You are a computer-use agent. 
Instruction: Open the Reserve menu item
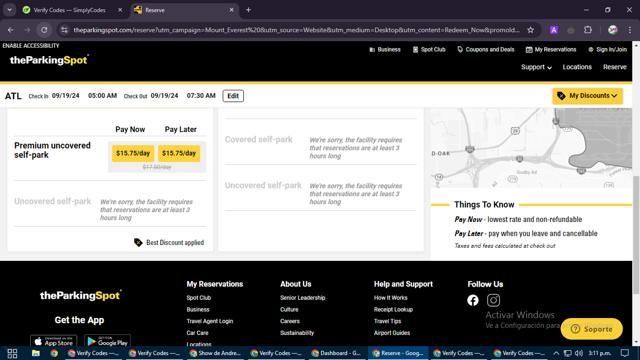click(x=615, y=67)
